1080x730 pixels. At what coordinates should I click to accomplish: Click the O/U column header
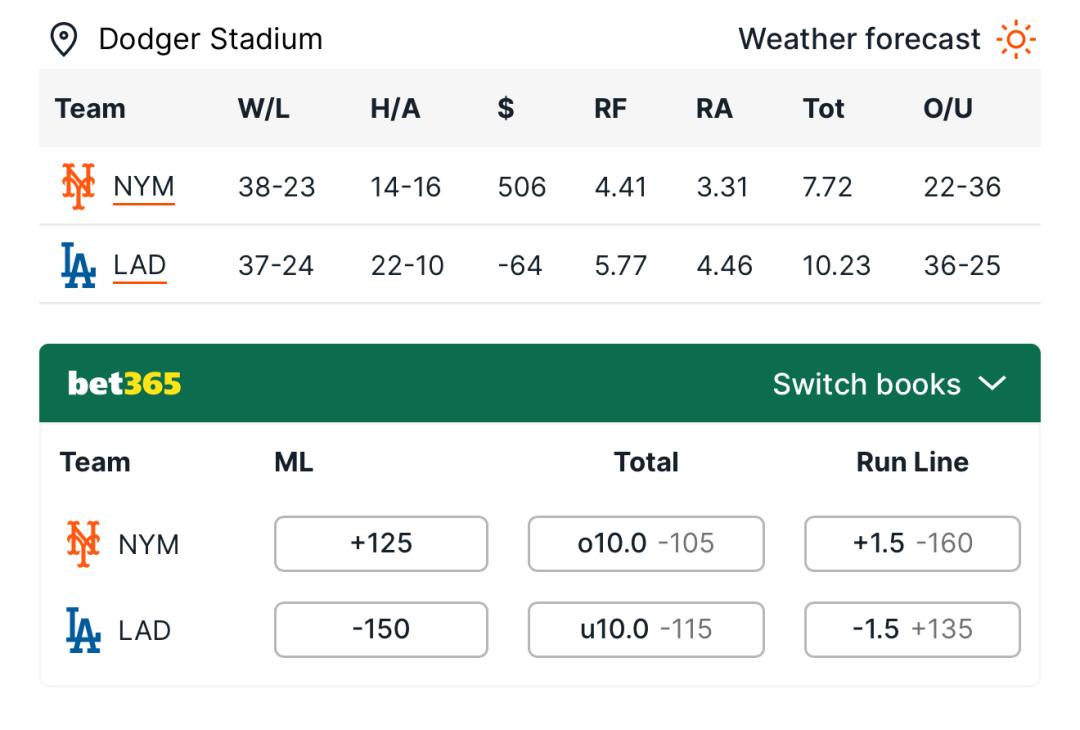click(x=948, y=108)
